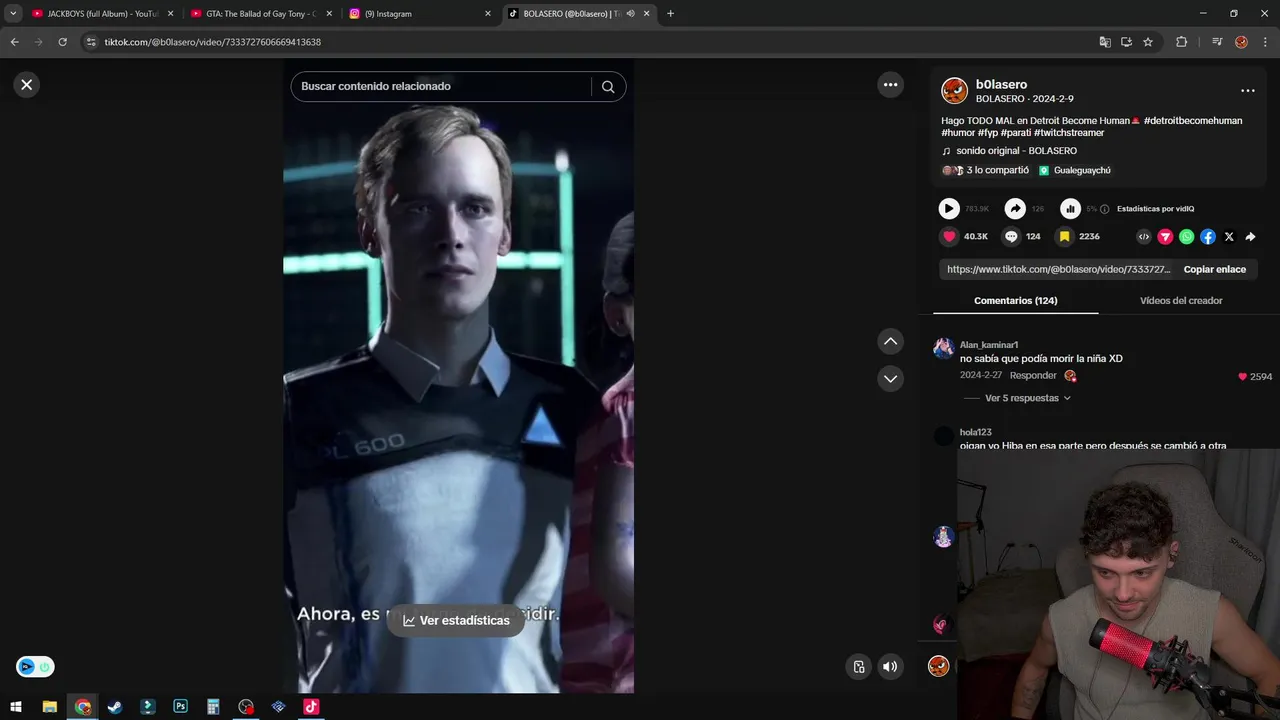Screen dimensions: 1280x720
Task: Click the vidIQ share arrow icon
Action: point(1015,209)
